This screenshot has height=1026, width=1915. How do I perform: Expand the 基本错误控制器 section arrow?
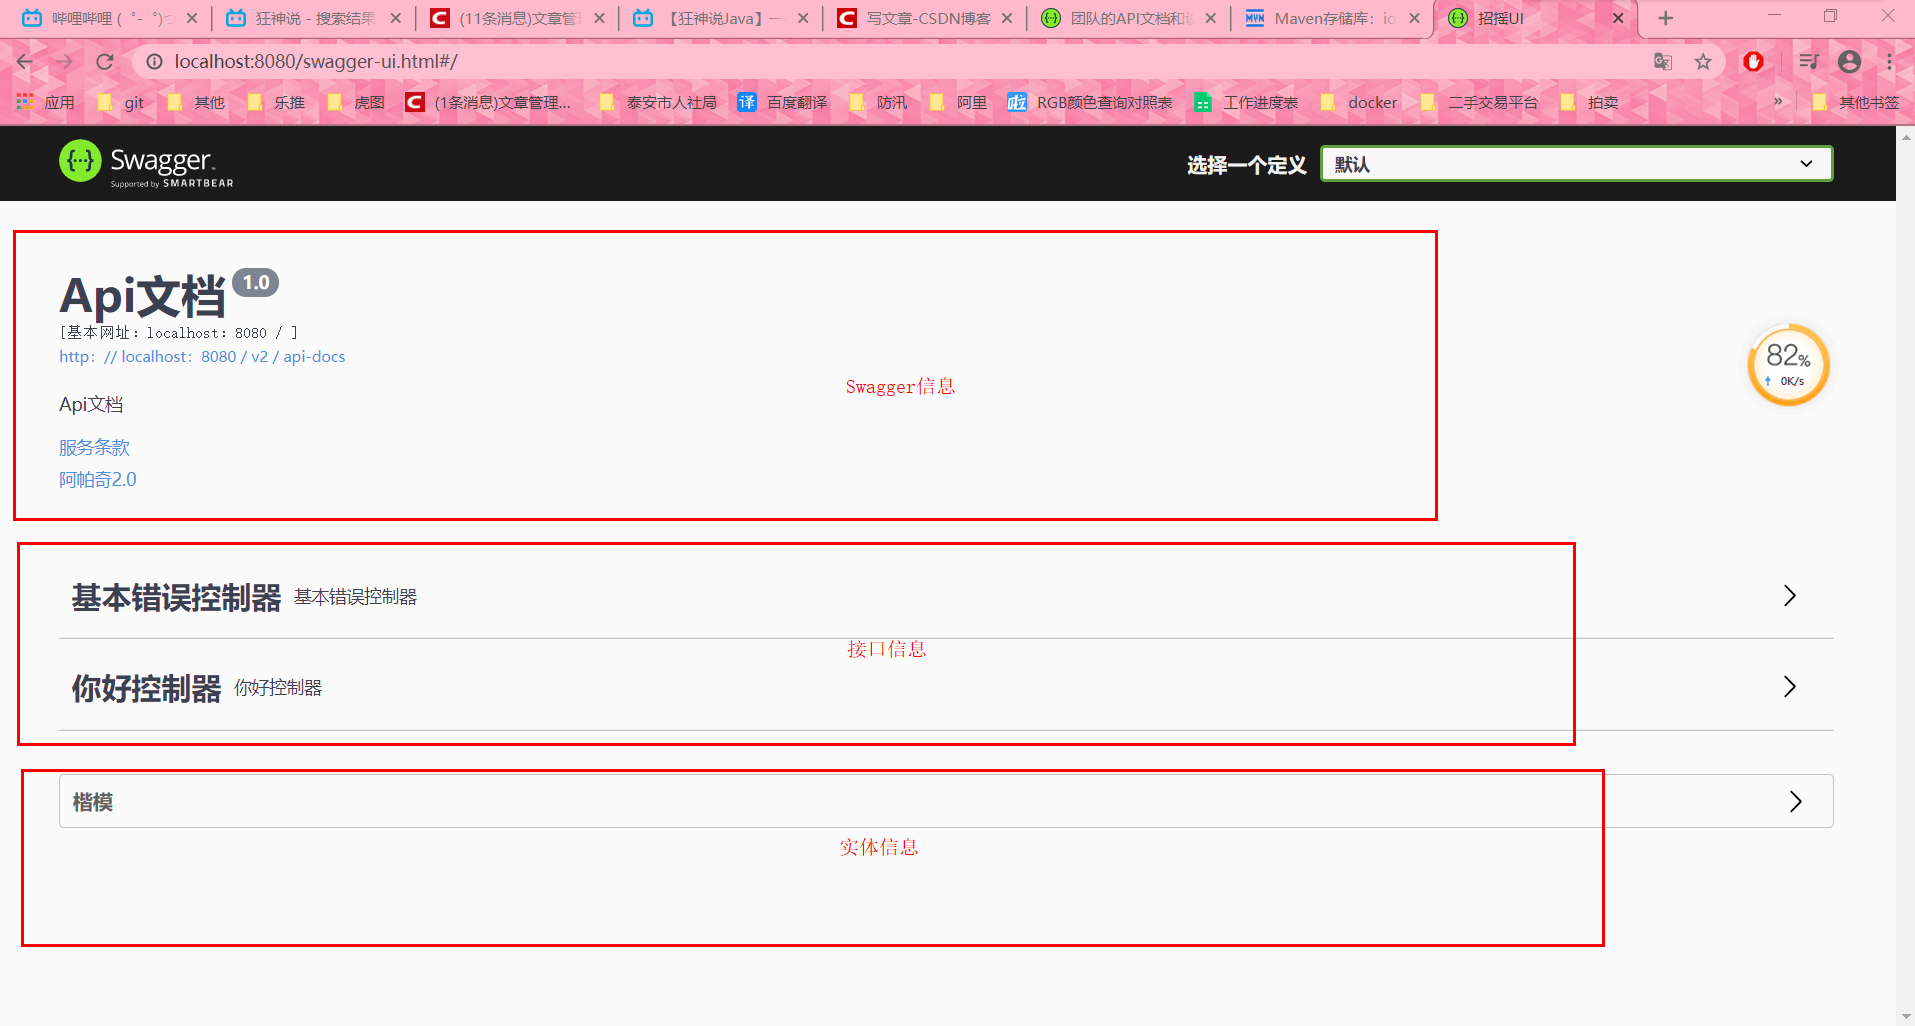[1790, 596]
